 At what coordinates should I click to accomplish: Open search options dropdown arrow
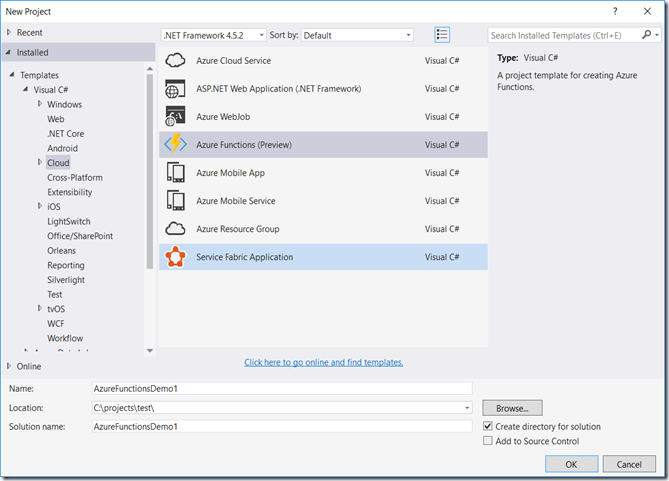pyautogui.click(x=657, y=35)
